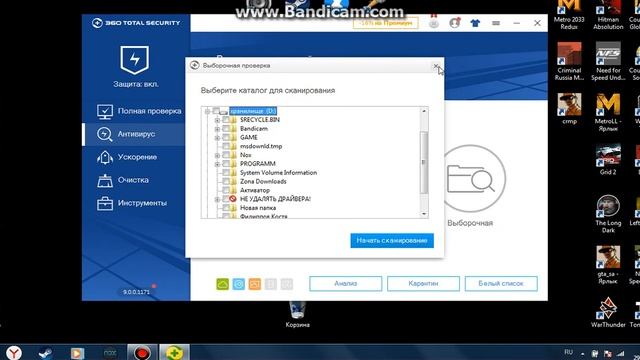Expand the GAME folder node
This screenshot has width=640, height=360.
coord(217,138)
